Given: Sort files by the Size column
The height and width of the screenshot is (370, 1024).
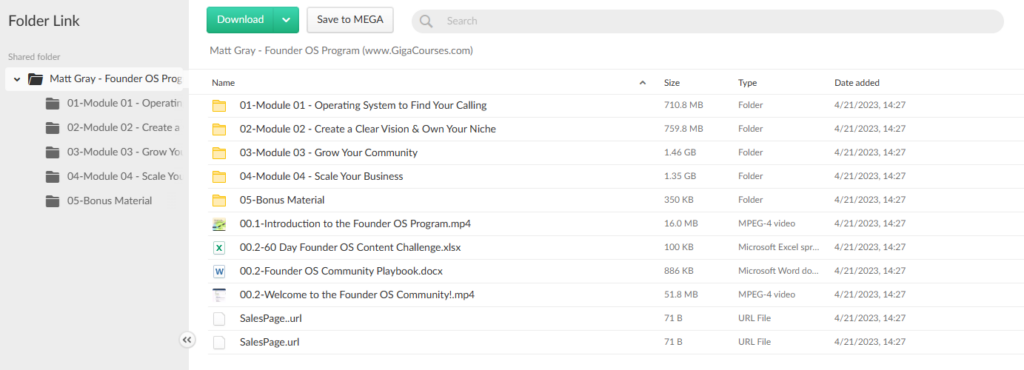Looking at the screenshot, I should (x=672, y=83).
